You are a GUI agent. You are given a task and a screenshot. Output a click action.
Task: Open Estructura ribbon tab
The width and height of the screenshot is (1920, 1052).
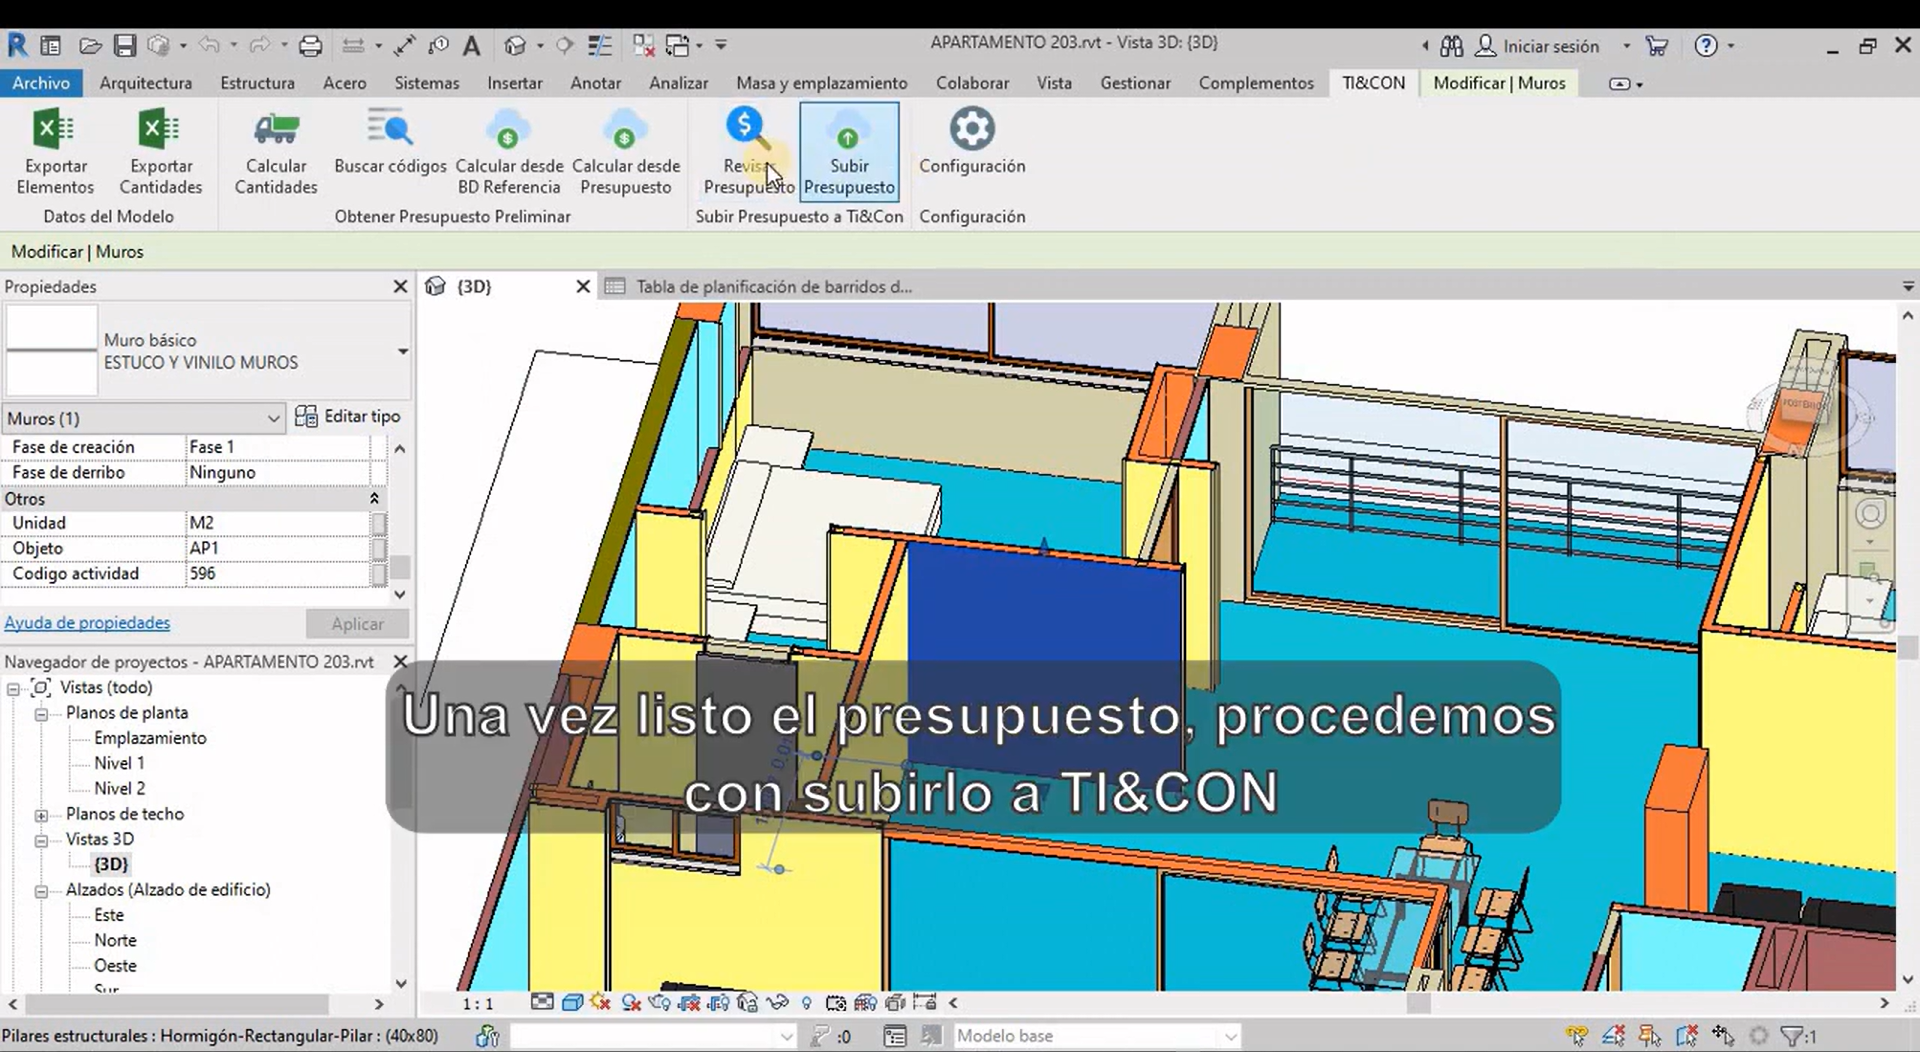(x=257, y=83)
